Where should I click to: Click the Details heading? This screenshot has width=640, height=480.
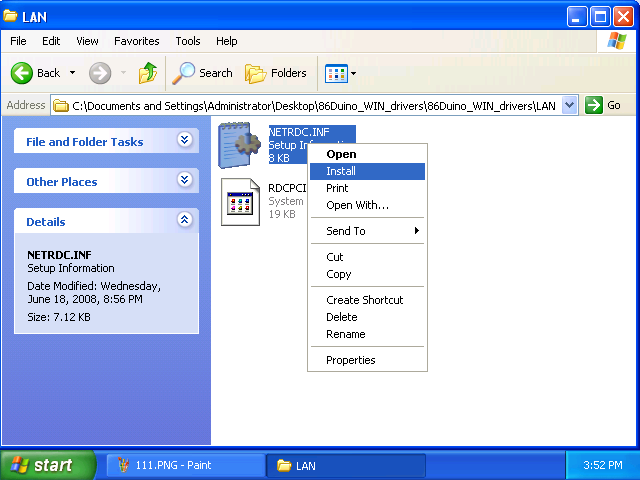click(46, 222)
